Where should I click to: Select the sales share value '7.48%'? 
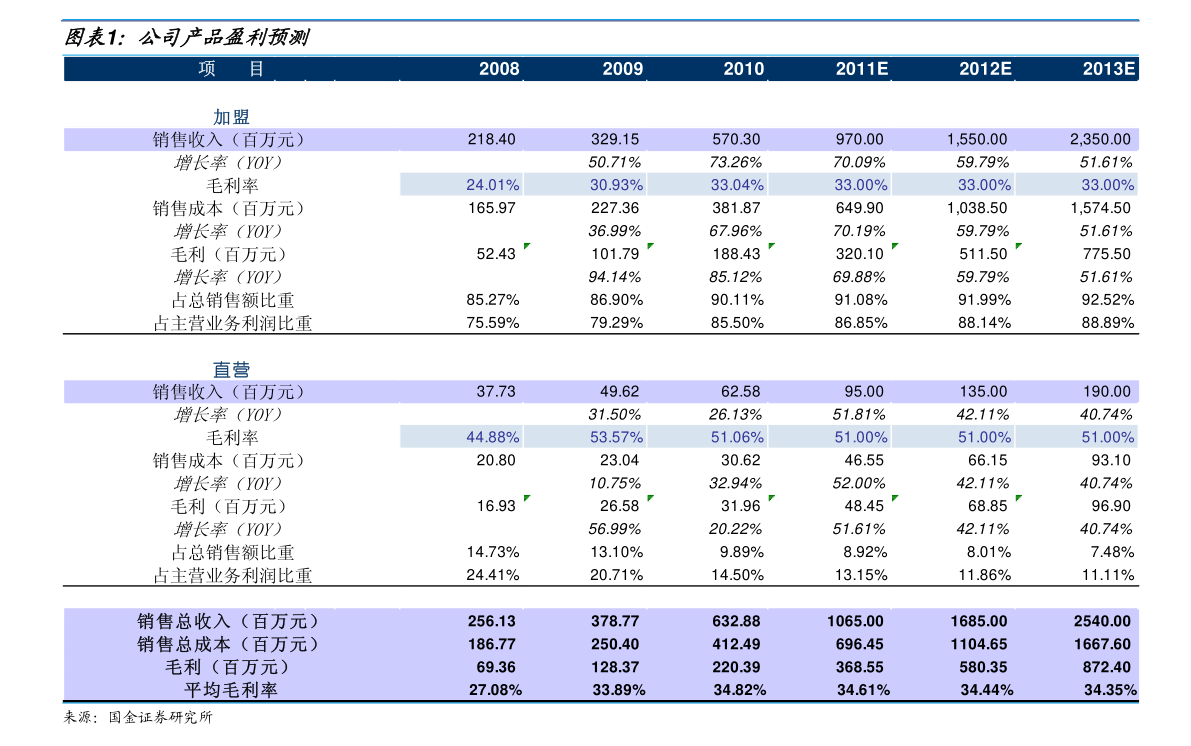click(1112, 552)
